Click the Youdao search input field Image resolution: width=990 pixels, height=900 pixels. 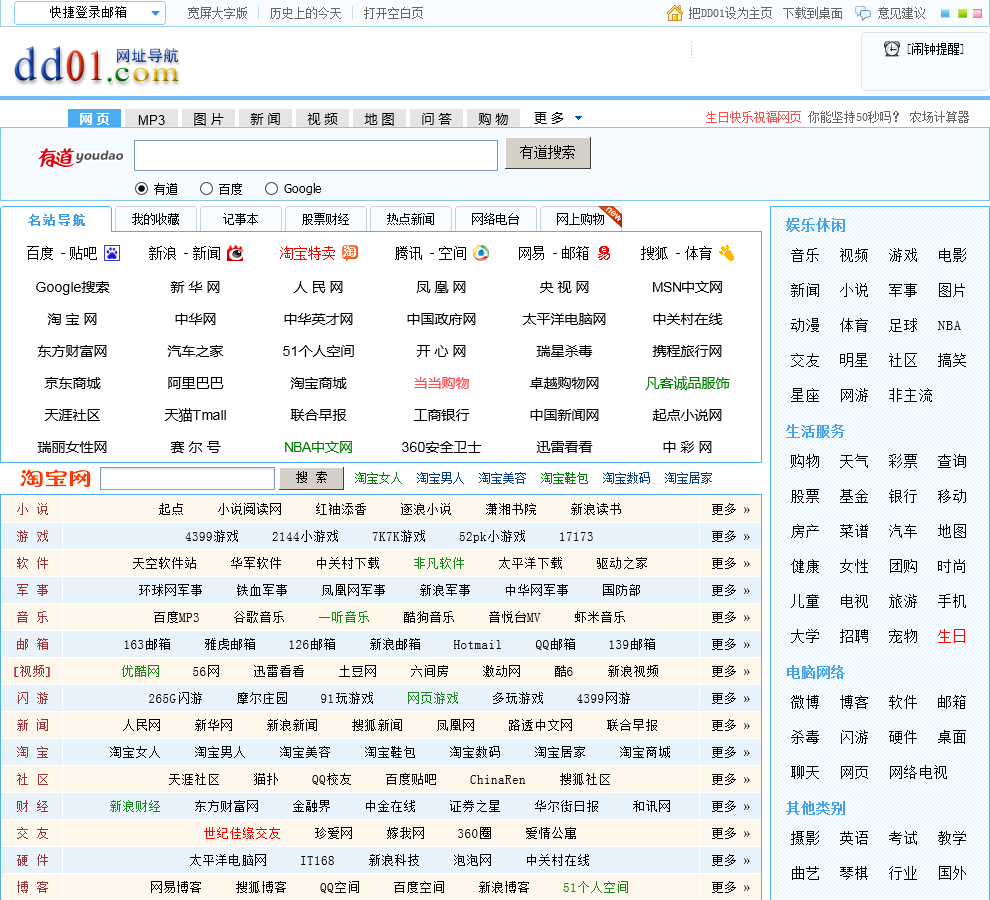pos(315,155)
